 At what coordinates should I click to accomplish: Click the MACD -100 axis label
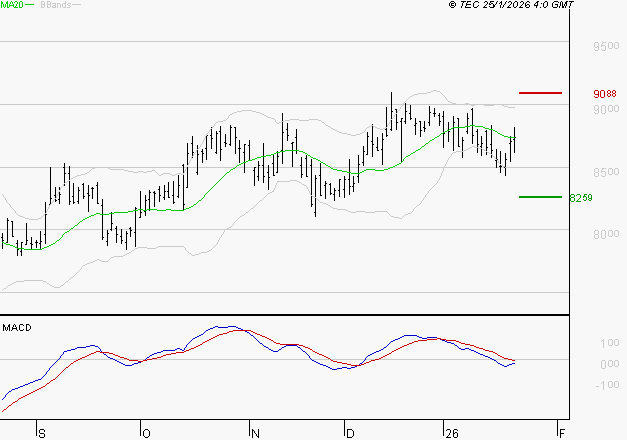[607, 385]
